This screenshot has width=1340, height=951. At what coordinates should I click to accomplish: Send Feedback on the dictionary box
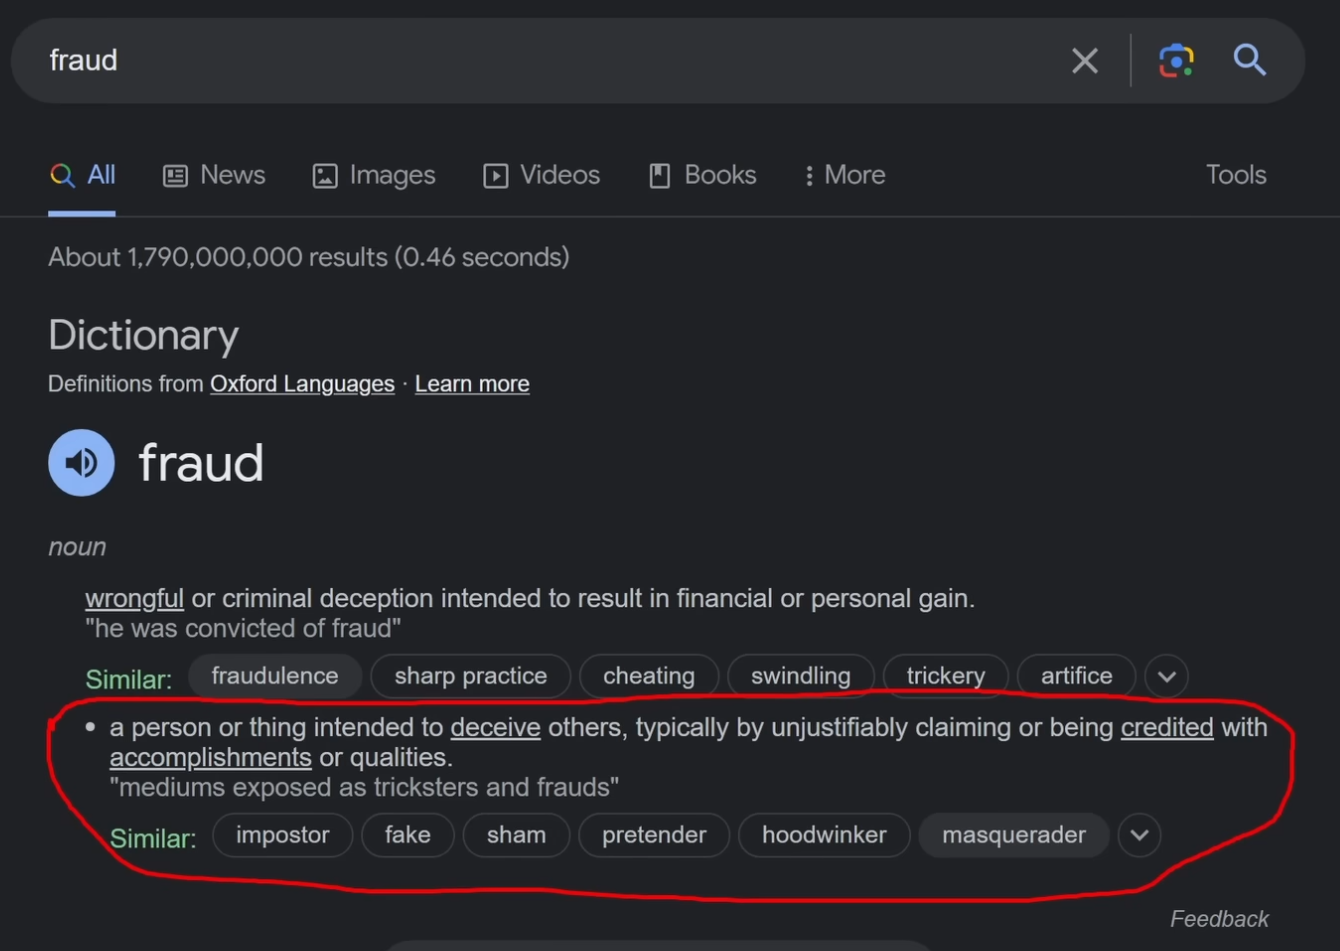pos(1219,919)
